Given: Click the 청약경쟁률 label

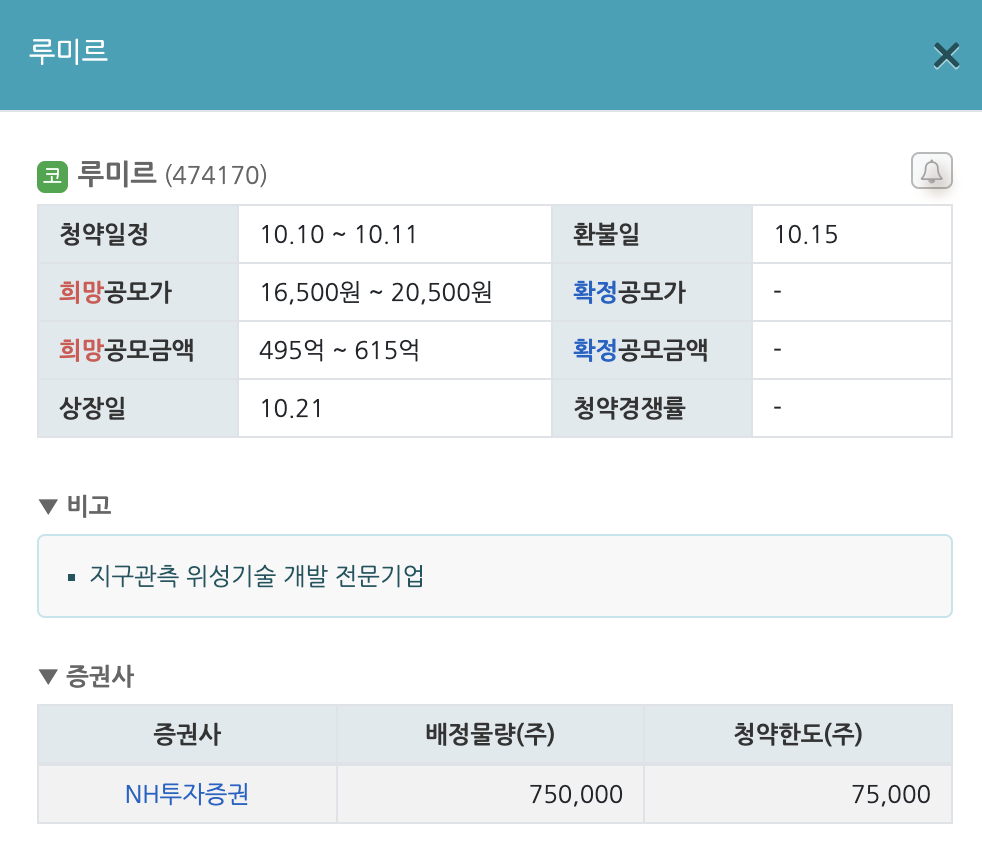Looking at the screenshot, I should point(629,408).
